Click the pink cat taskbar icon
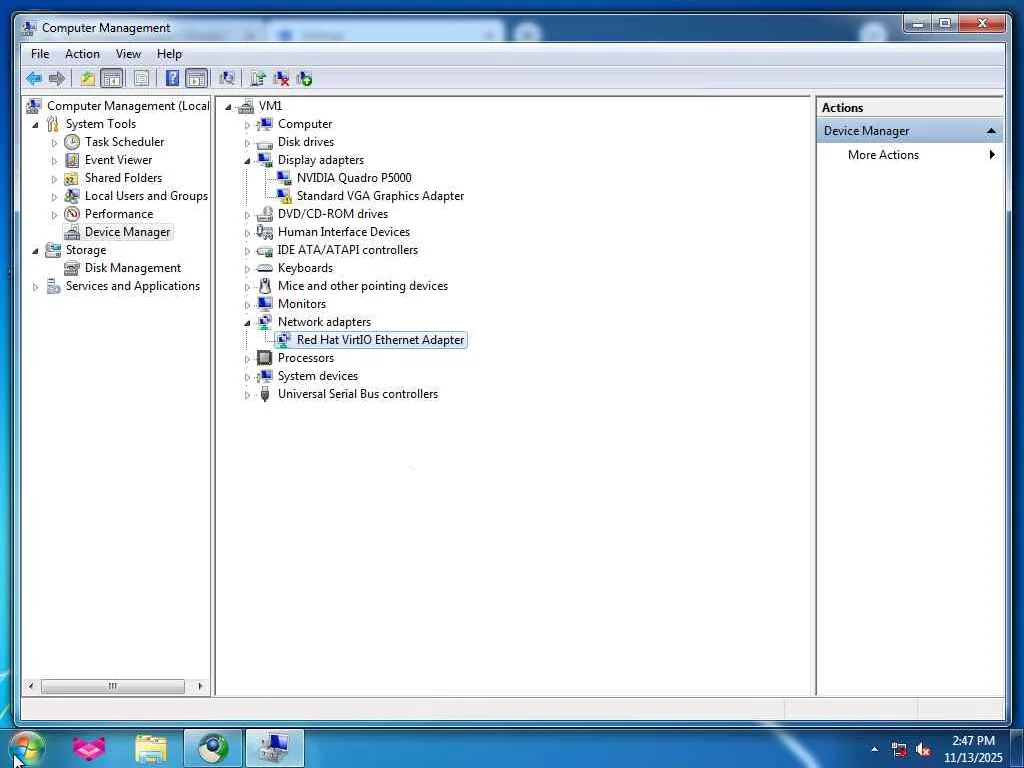The image size is (1024, 768). pyautogui.click(x=89, y=748)
